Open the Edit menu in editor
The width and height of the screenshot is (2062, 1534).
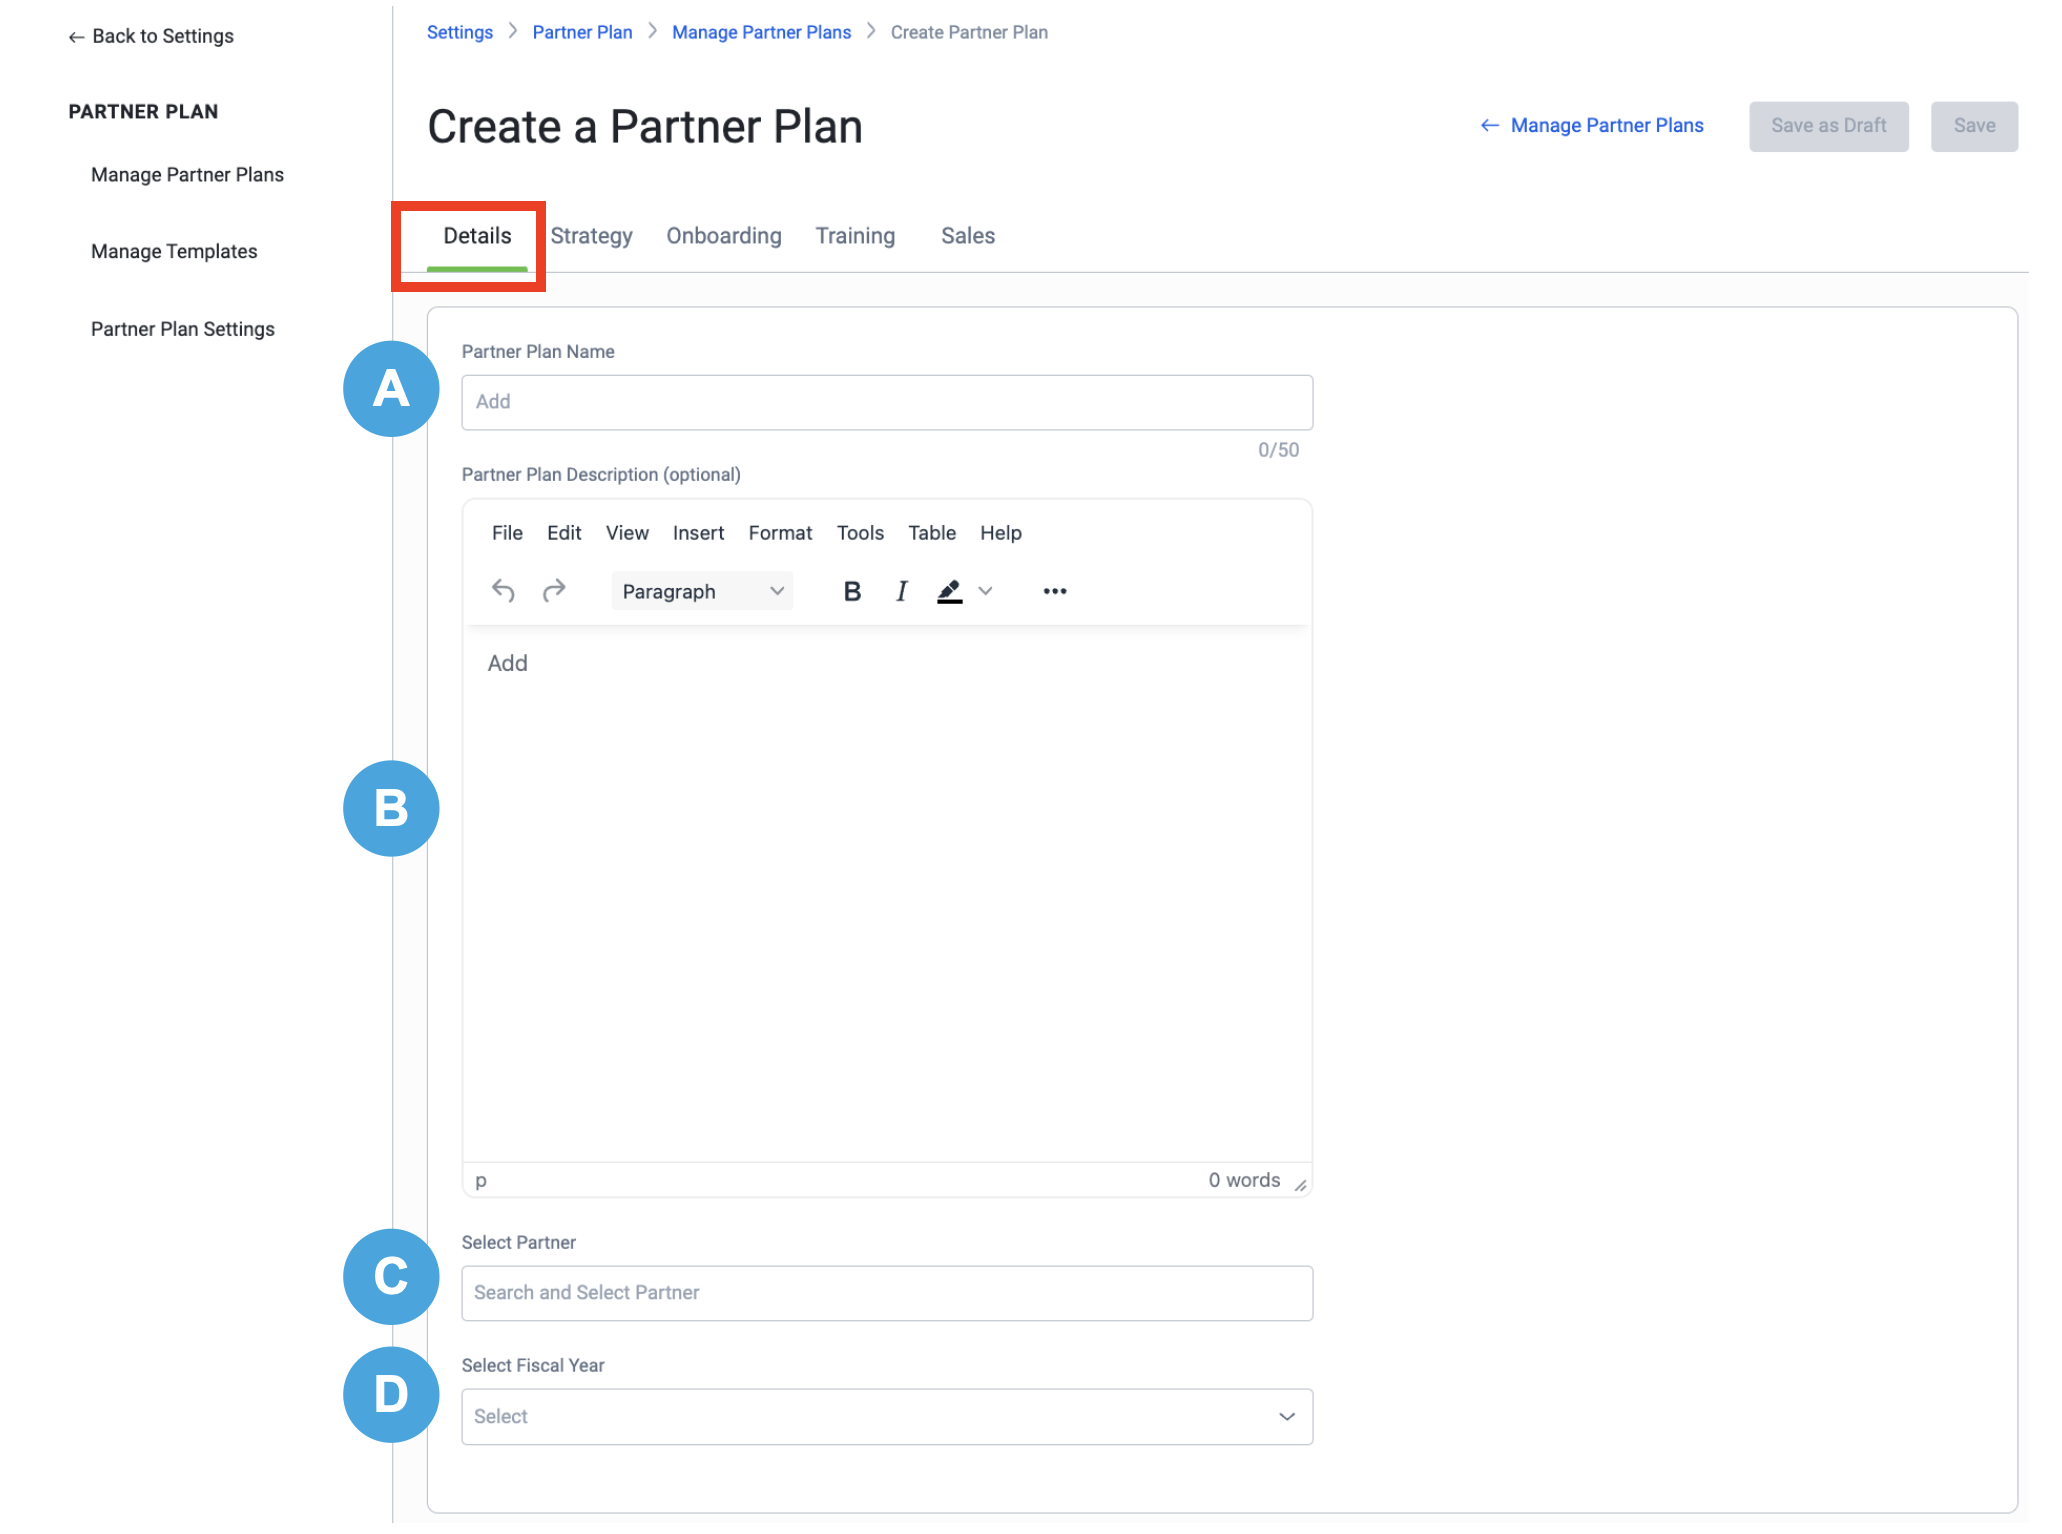tap(564, 534)
